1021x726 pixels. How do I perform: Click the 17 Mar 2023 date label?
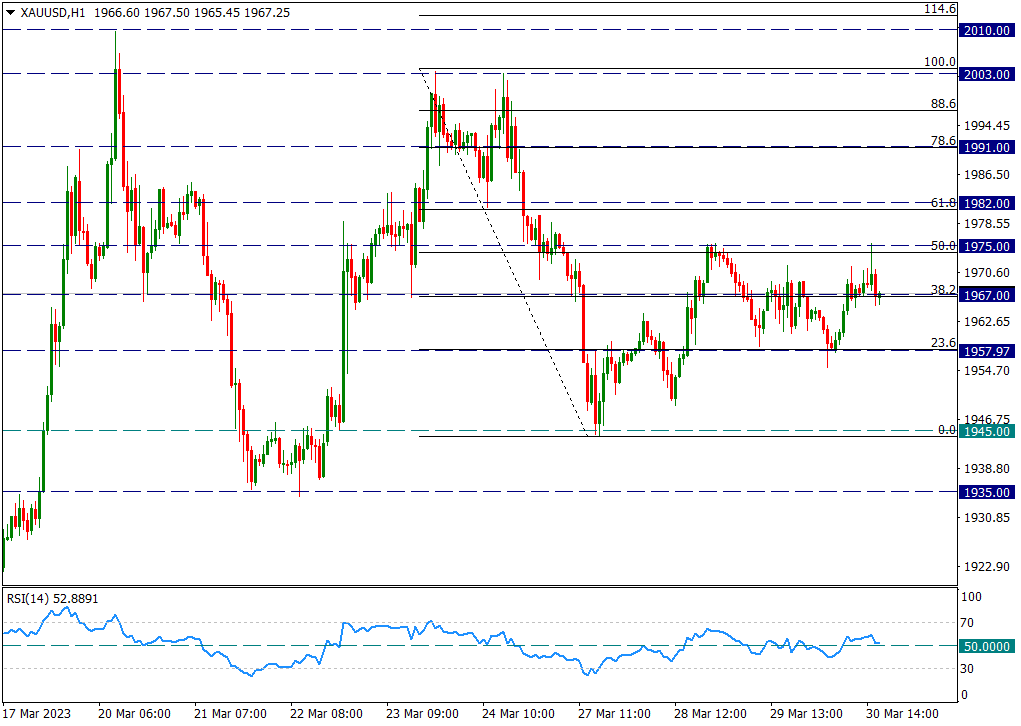point(37,714)
